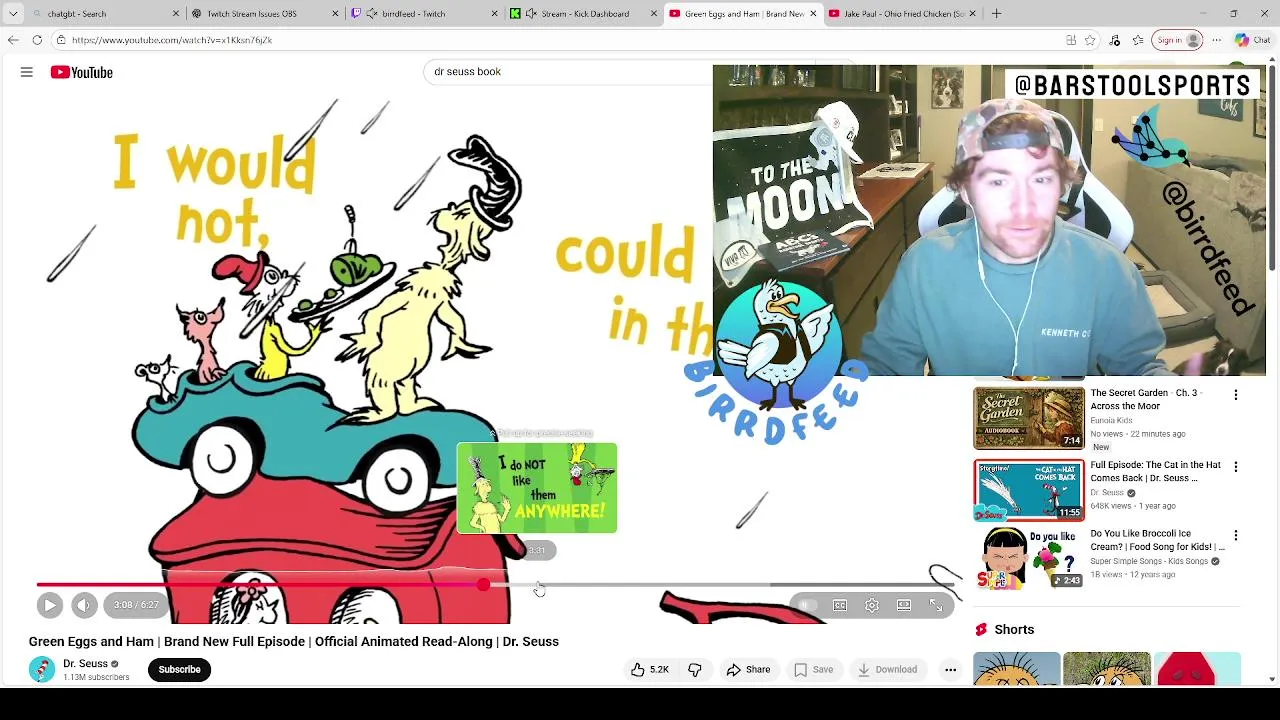
Task: Open Do You Like Broccoli Ice Cream title
Action: pyautogui.click(x=1157, y=540)
